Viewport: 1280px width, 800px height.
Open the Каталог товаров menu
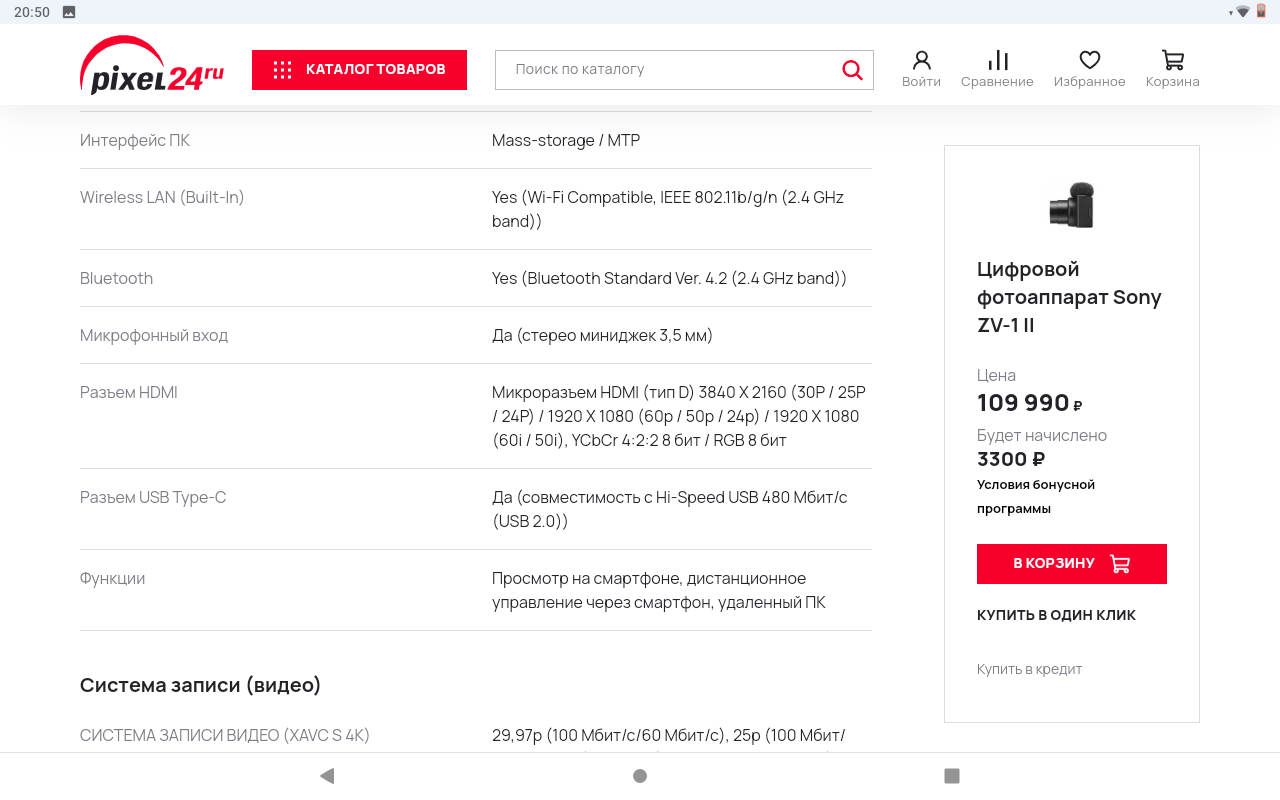tap(359, 70)
